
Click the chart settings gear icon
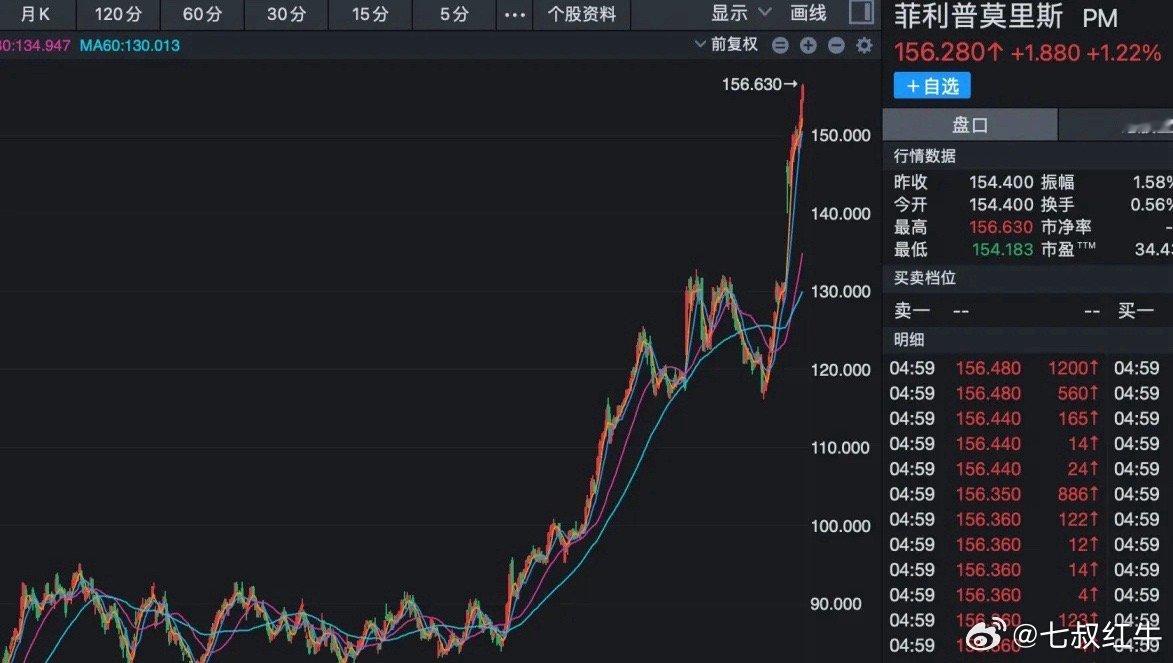tap(864, 45)
